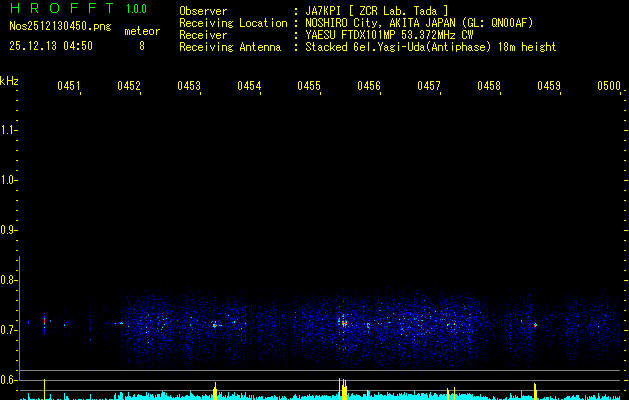Image resolution: width=629 pixels, height=400 pixels.
Task: Click the HROFFT title text
Action: pyautogui.click(x=60, y=10)
